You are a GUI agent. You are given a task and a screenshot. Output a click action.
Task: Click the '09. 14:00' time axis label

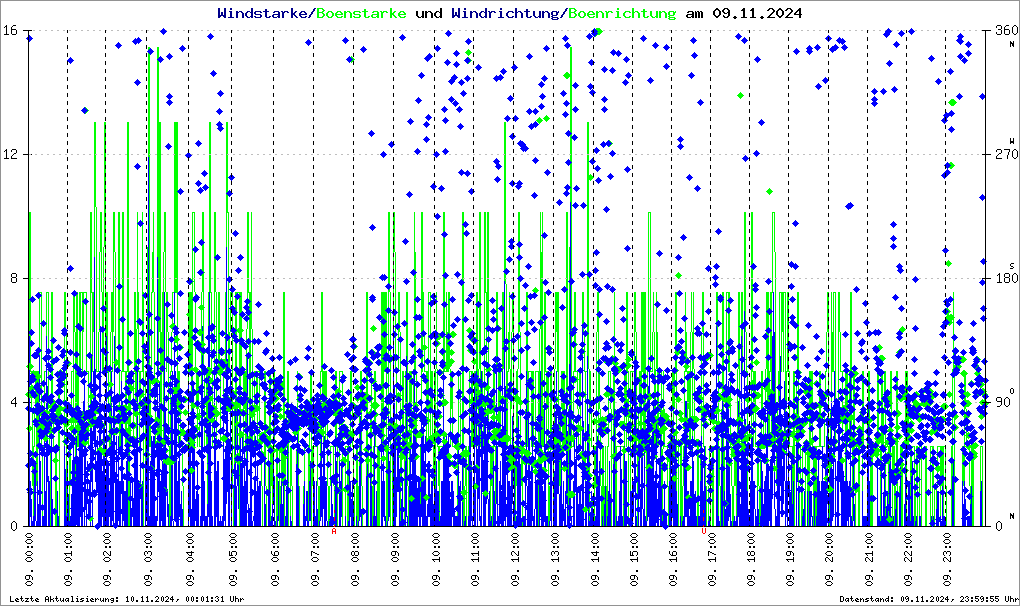(x=595, y=560)
